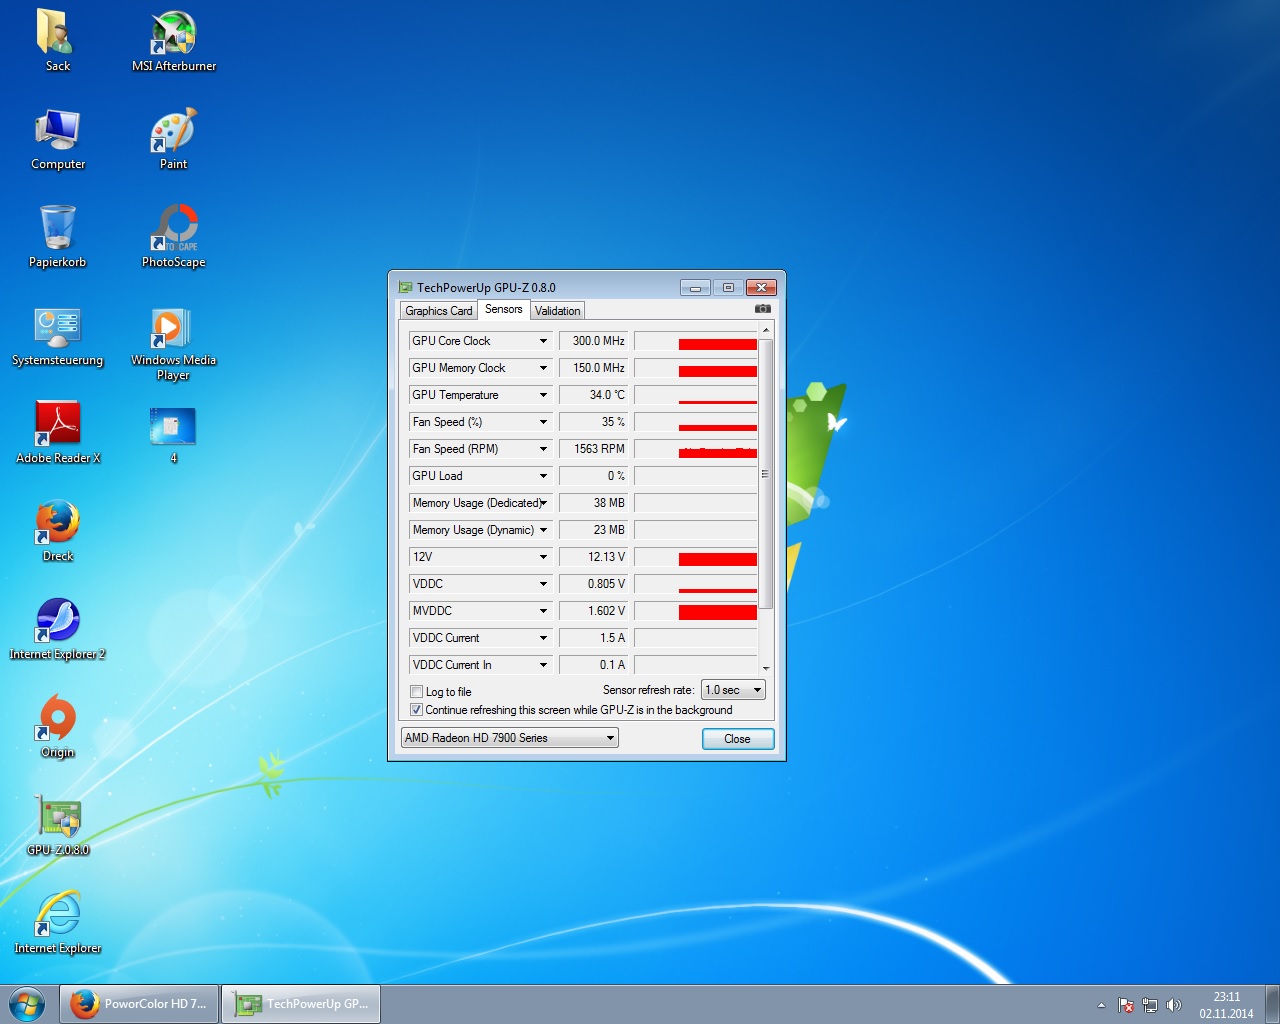Click the GPU-Z screenshot camera icon
The image size is (1280, 1024).
pyautogui.click(x=763, y=309)
